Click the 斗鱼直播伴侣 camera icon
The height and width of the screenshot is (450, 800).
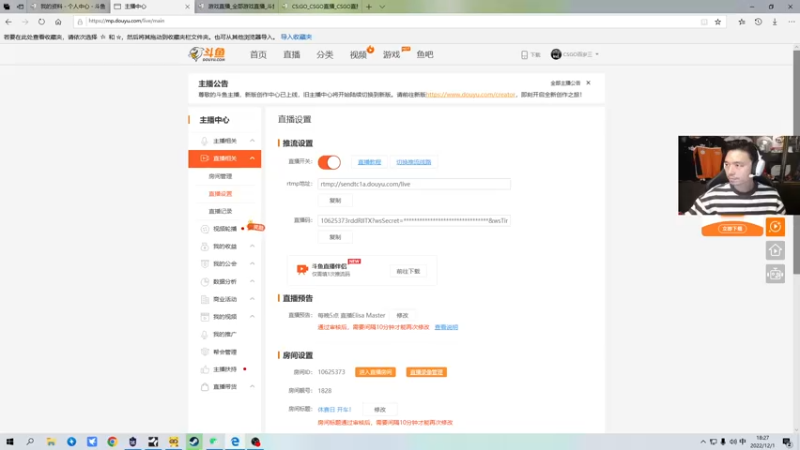coord(302,269)
